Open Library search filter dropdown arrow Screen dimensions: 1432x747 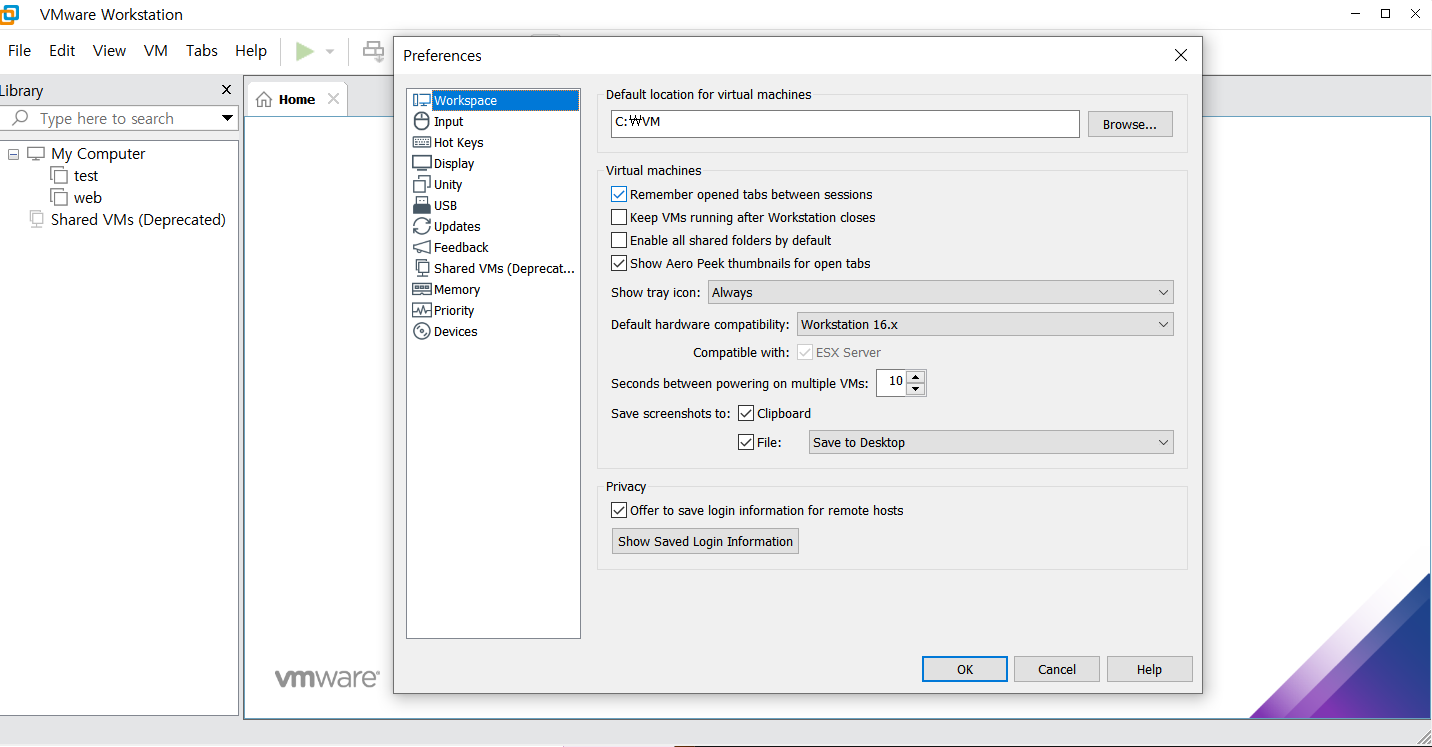tap(227, 118)
